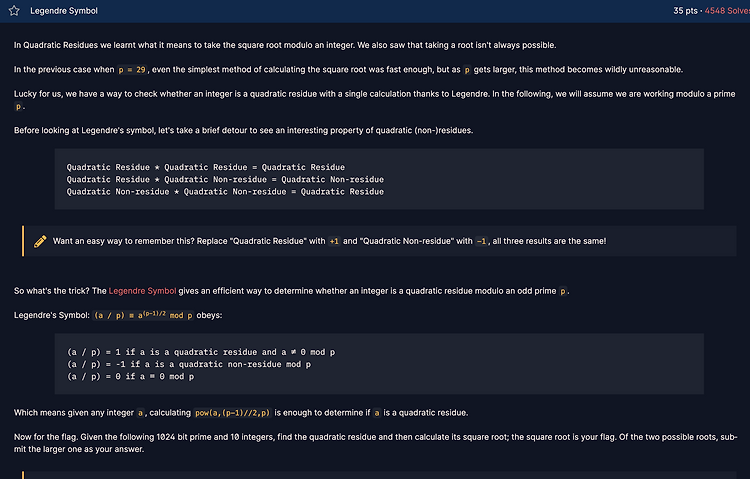Image resolution: width=750 pixels, height=479 pixels.
Task: Select the inline code p = 29
Action: click(132, 70)
